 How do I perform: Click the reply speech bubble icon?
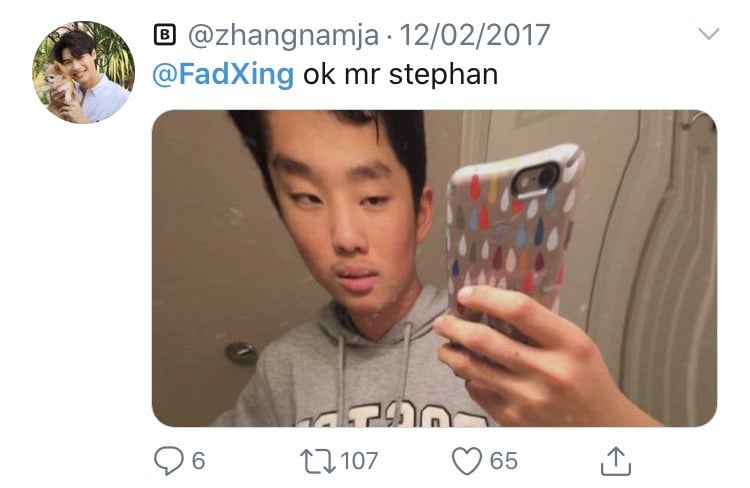pyautogui.click(x=168, y=461)
